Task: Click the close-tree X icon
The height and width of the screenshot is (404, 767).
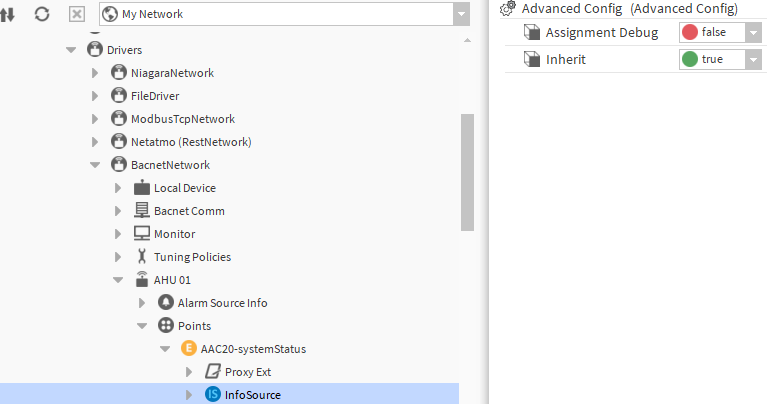Action: (77, 15)
